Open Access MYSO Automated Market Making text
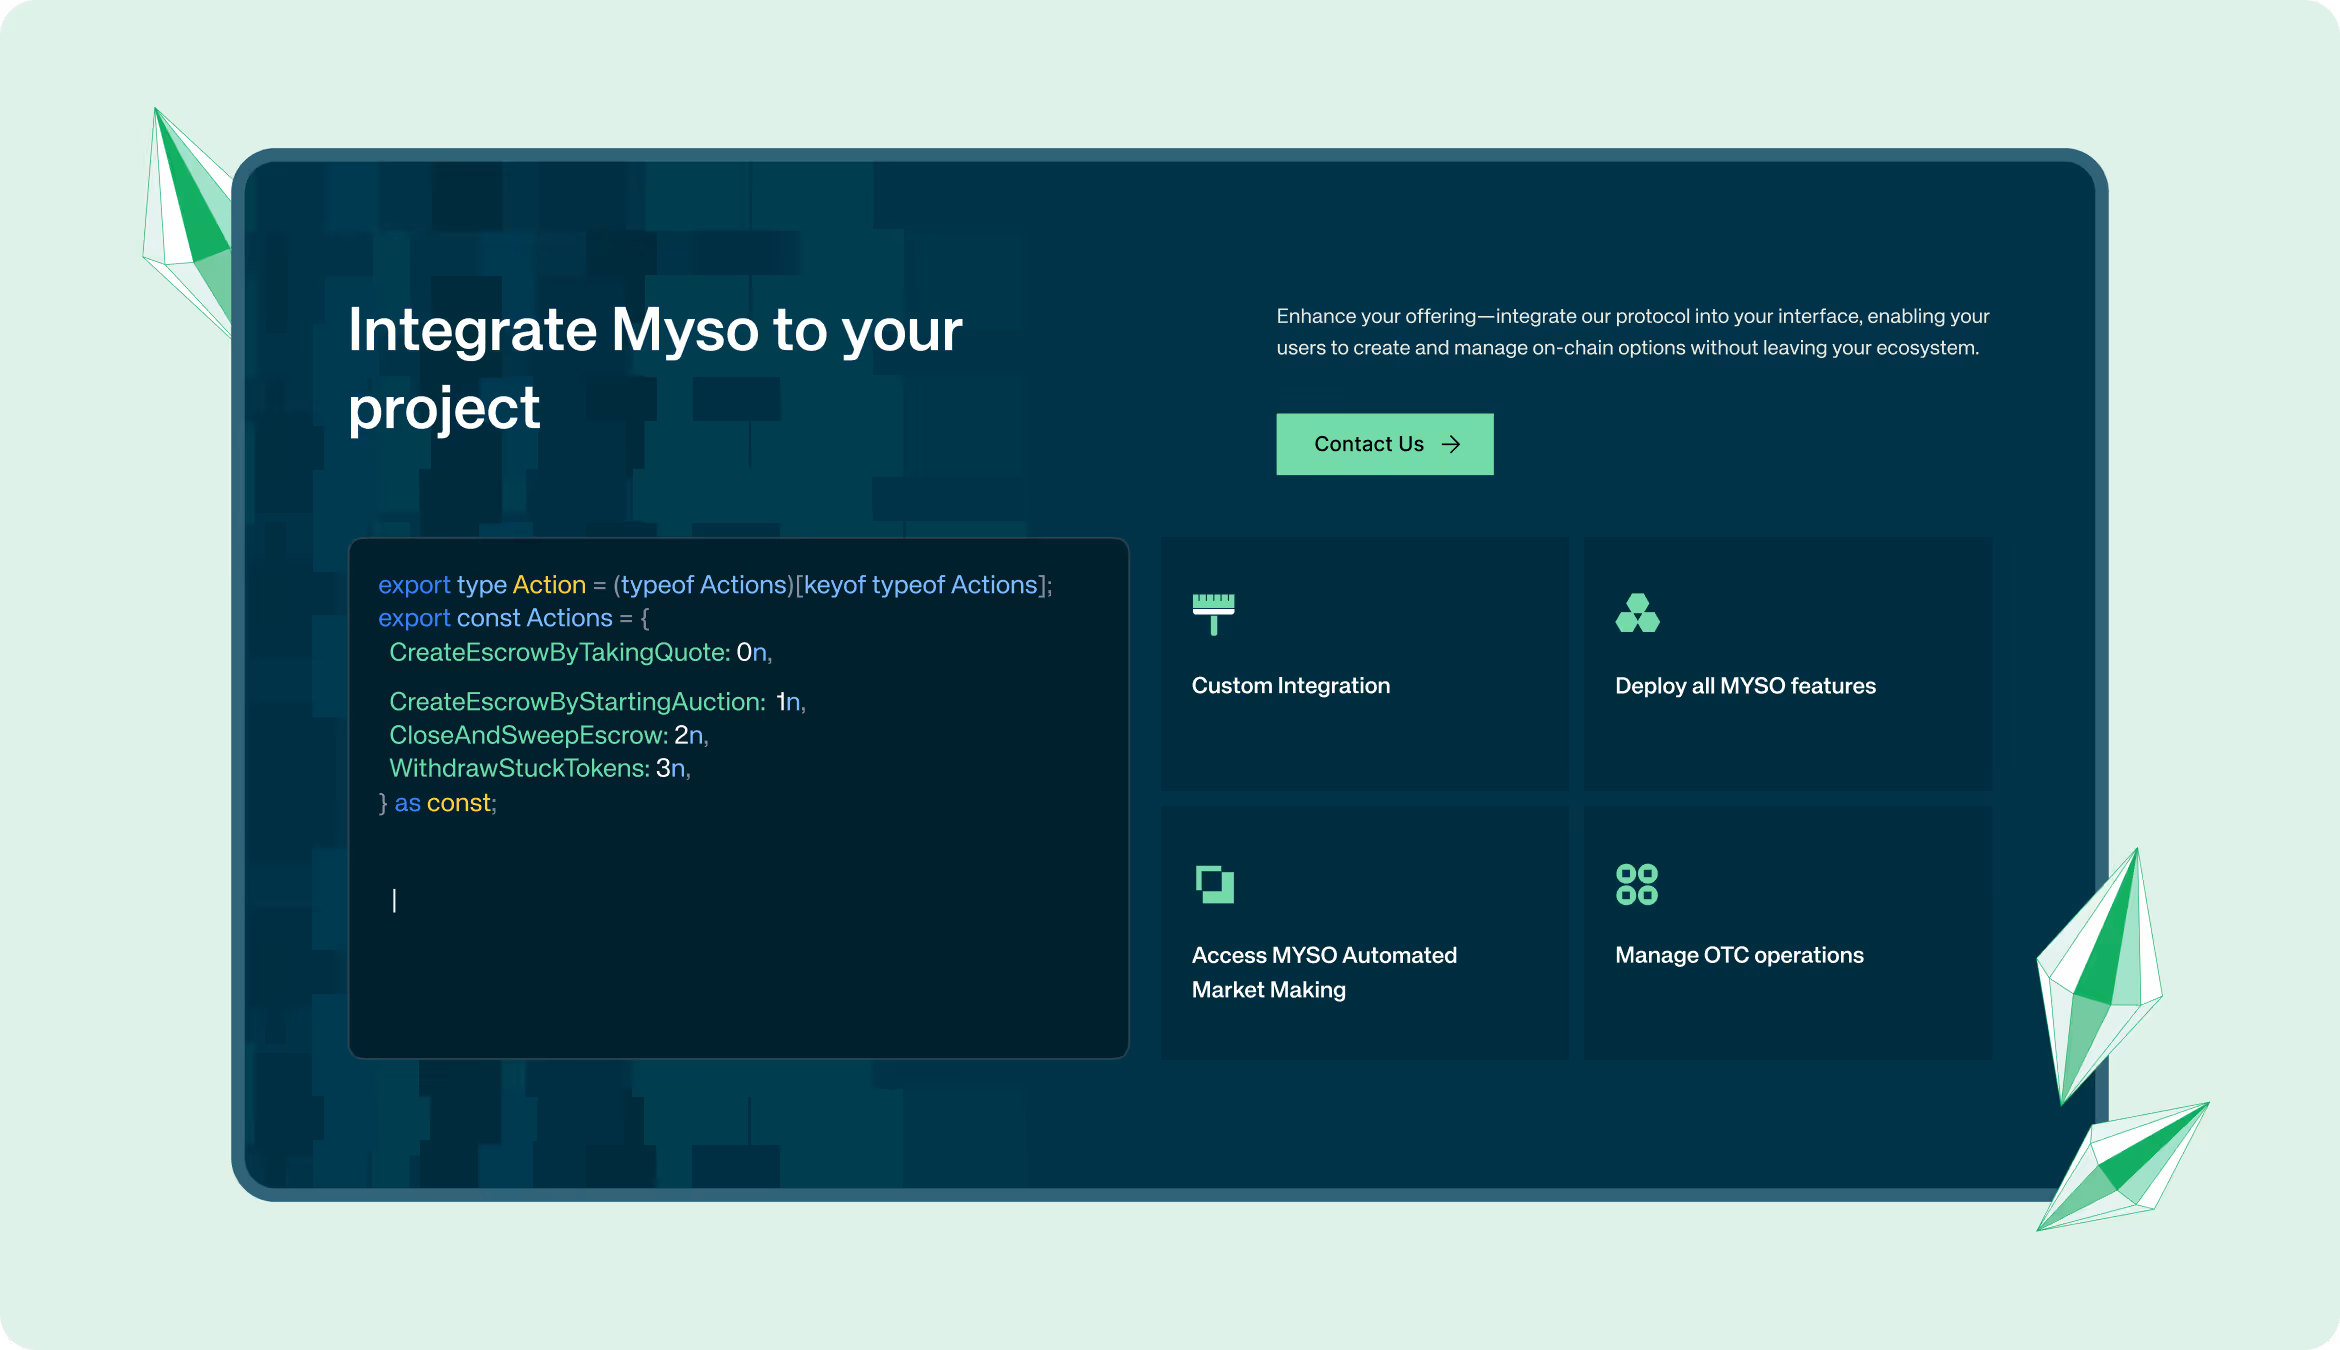 point(1323,972)
